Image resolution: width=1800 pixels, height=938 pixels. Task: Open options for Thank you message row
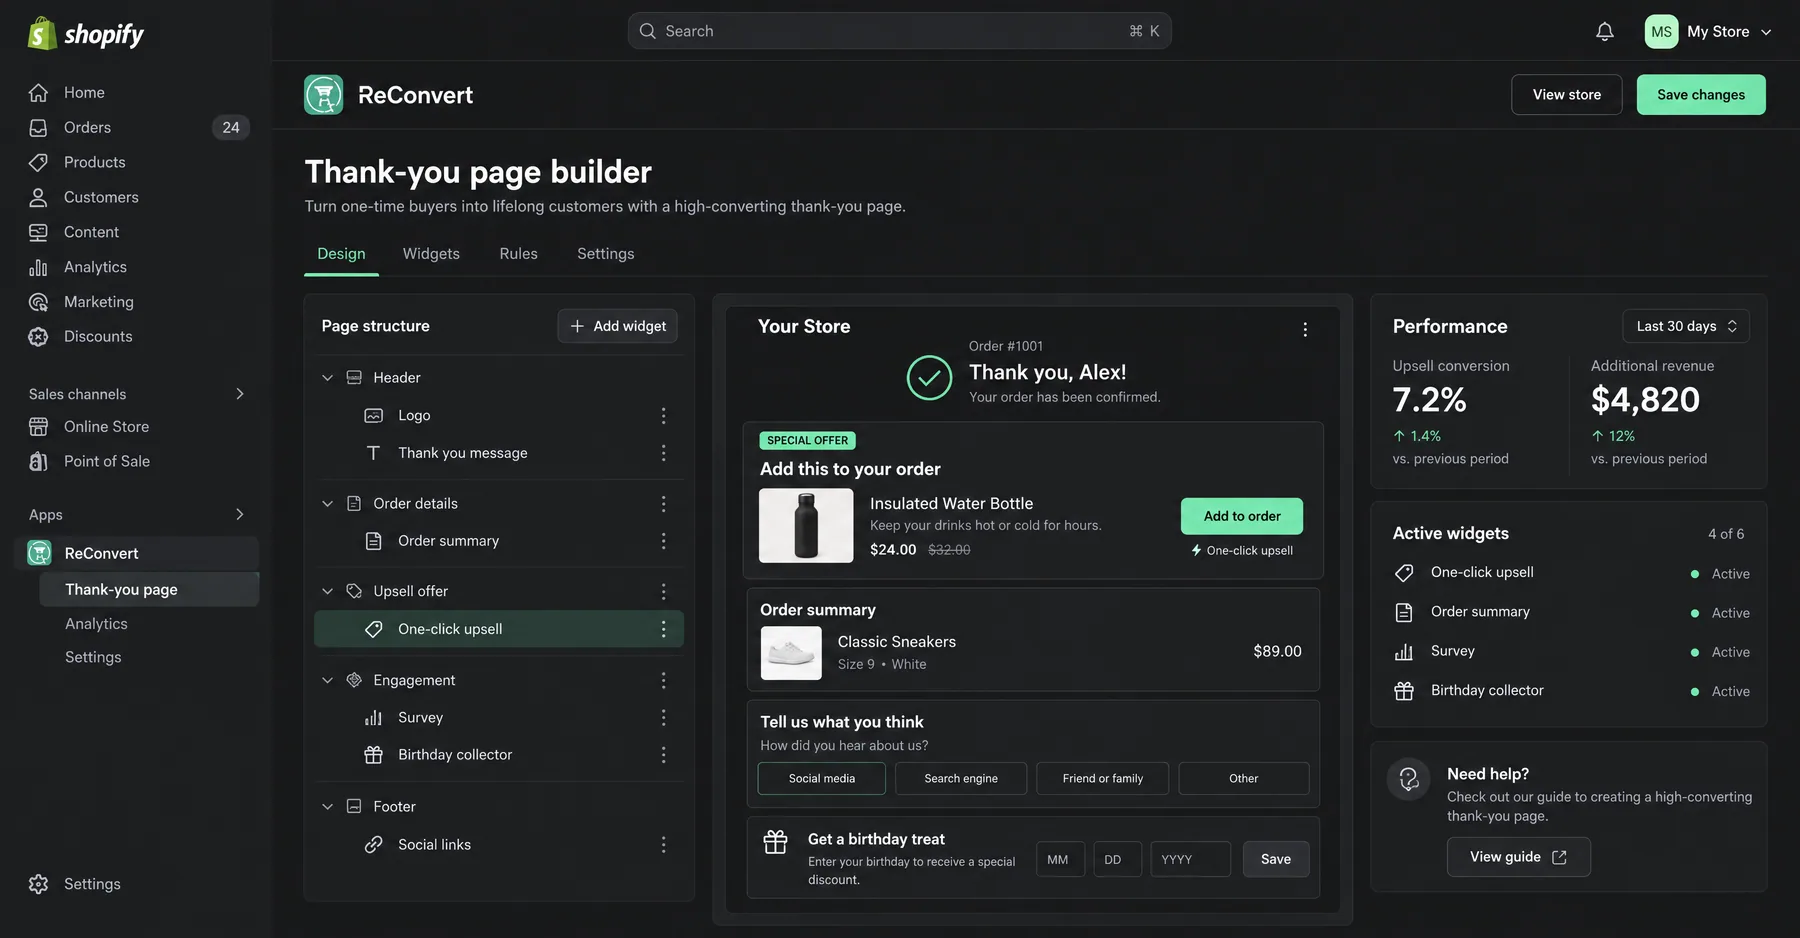click(x=663, y=453)
